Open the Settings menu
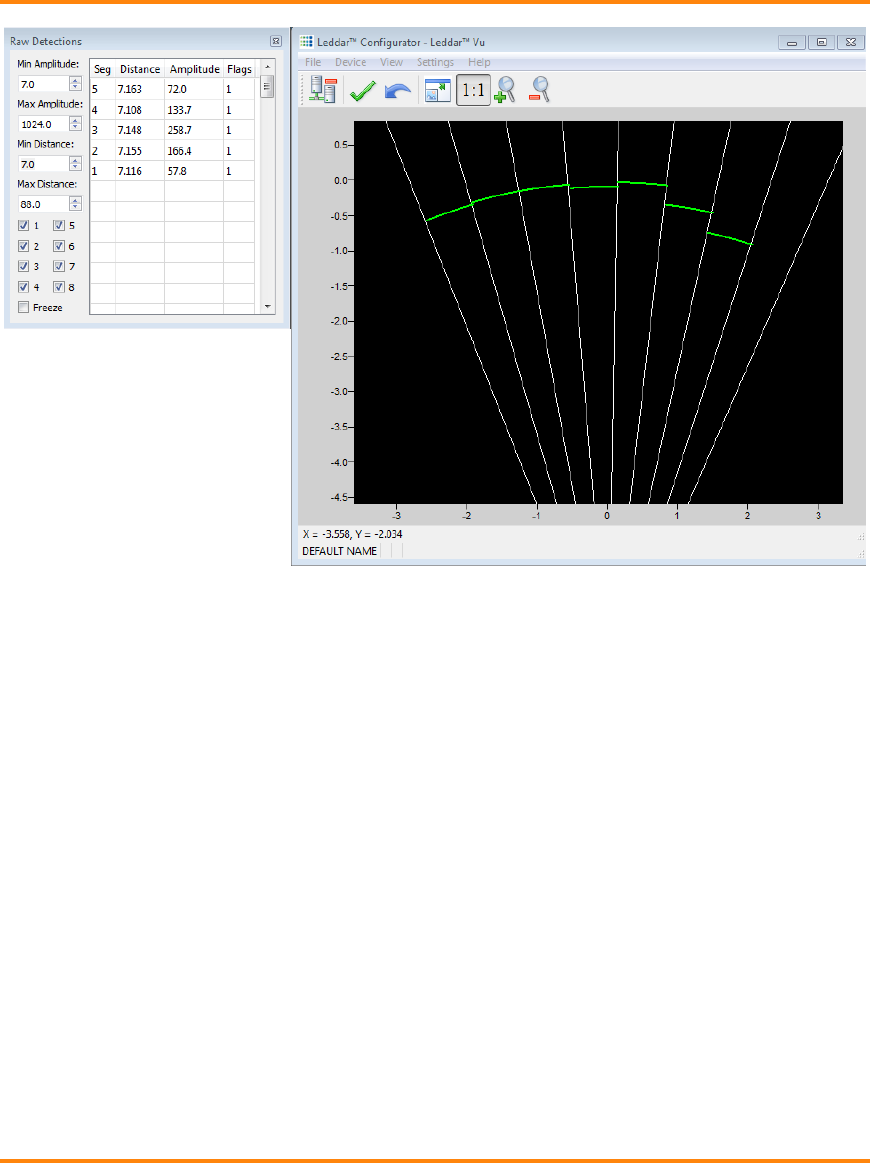The height and width of the screenshot is (1163, 870). (435, 62)
